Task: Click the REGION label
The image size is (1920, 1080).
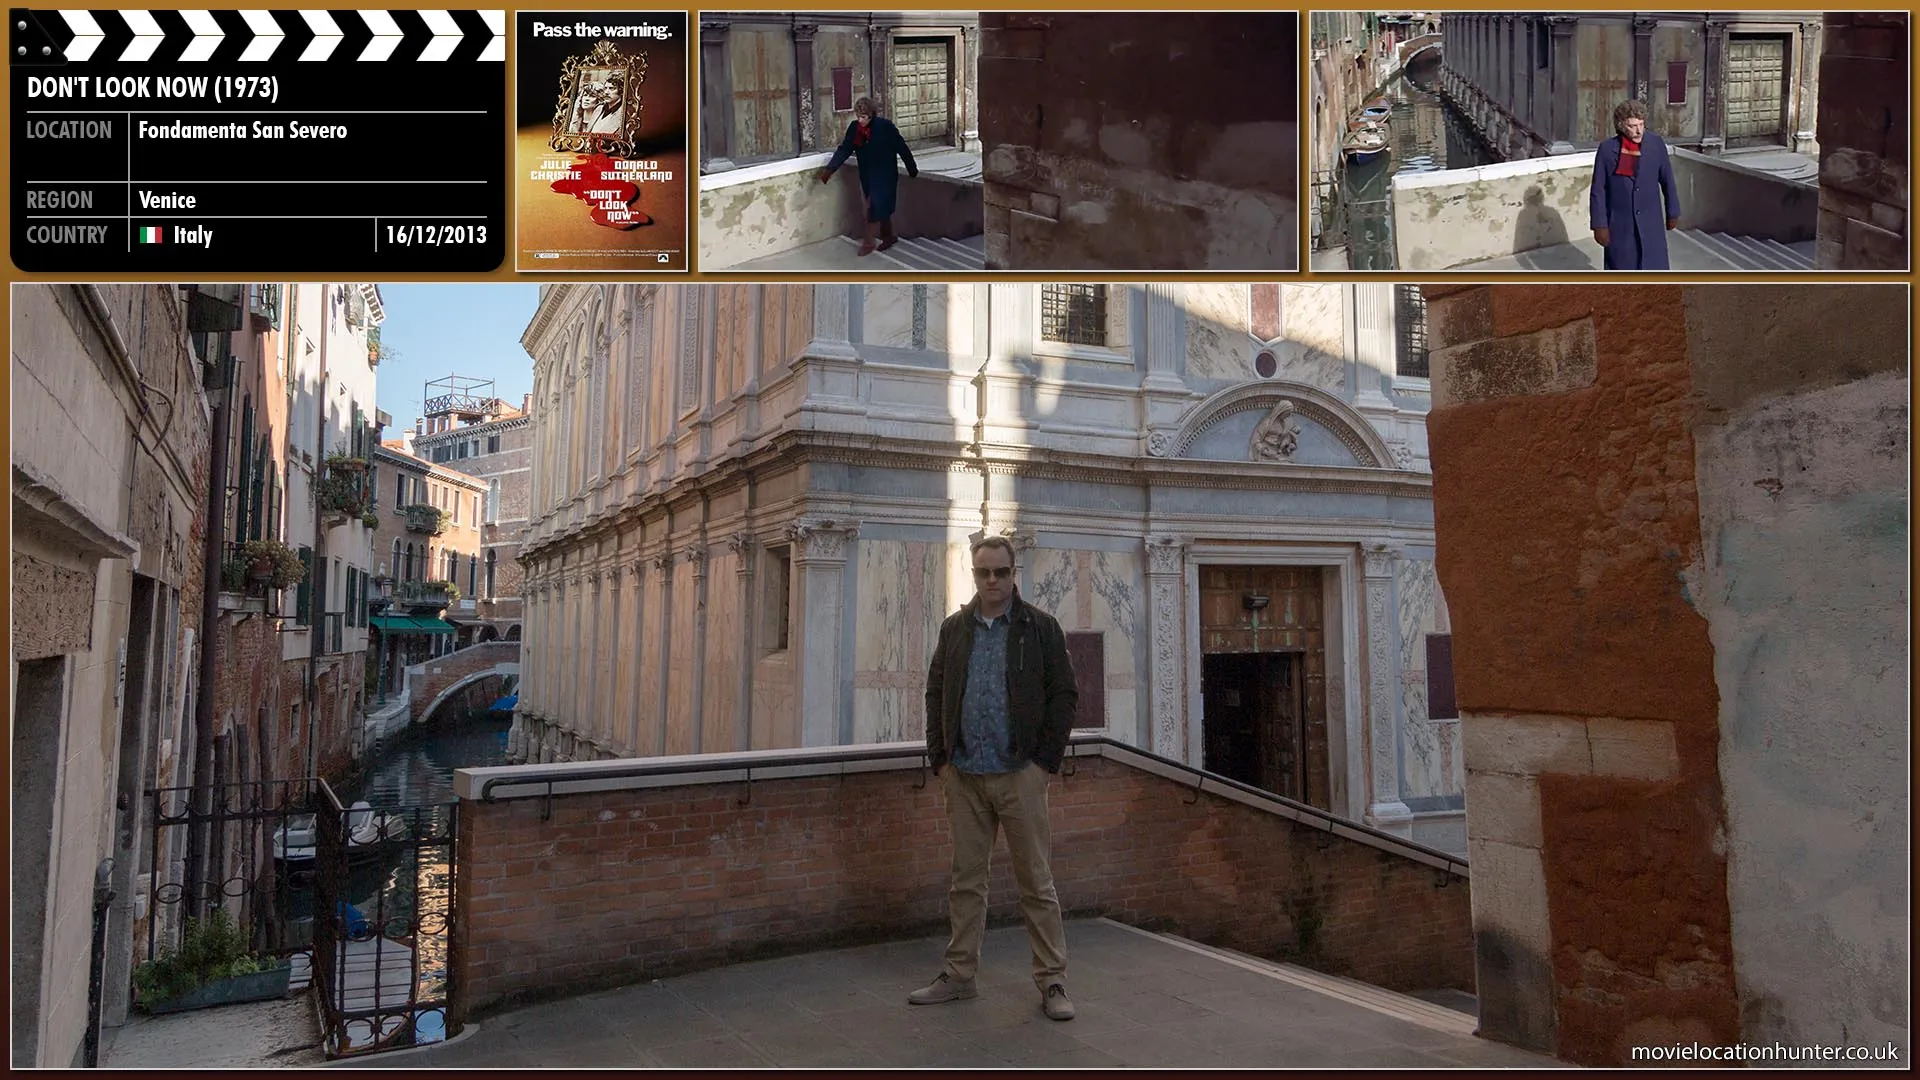Action: tap(59, 200)
